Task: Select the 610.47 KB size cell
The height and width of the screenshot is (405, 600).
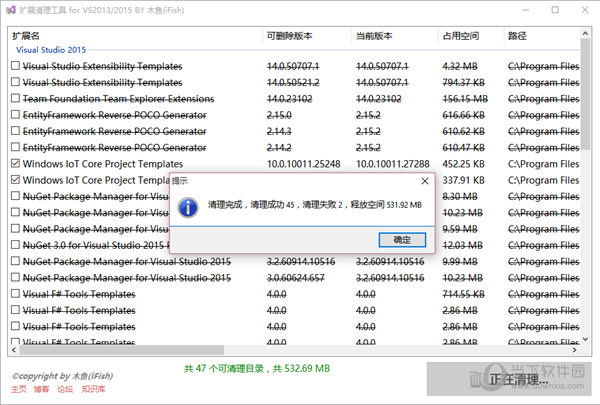Action: 463,148
